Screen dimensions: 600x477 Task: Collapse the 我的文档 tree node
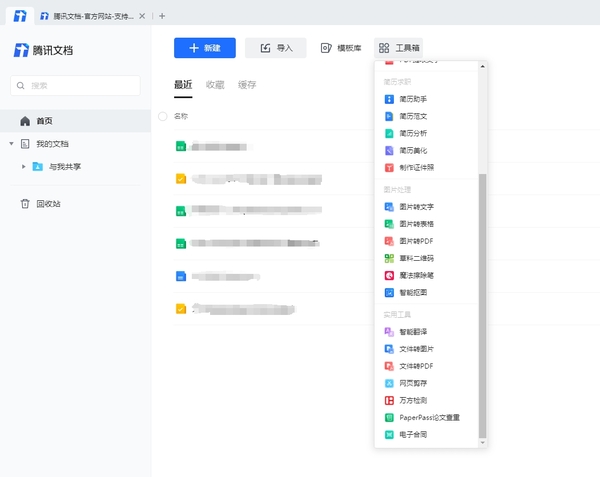[11, 144]
